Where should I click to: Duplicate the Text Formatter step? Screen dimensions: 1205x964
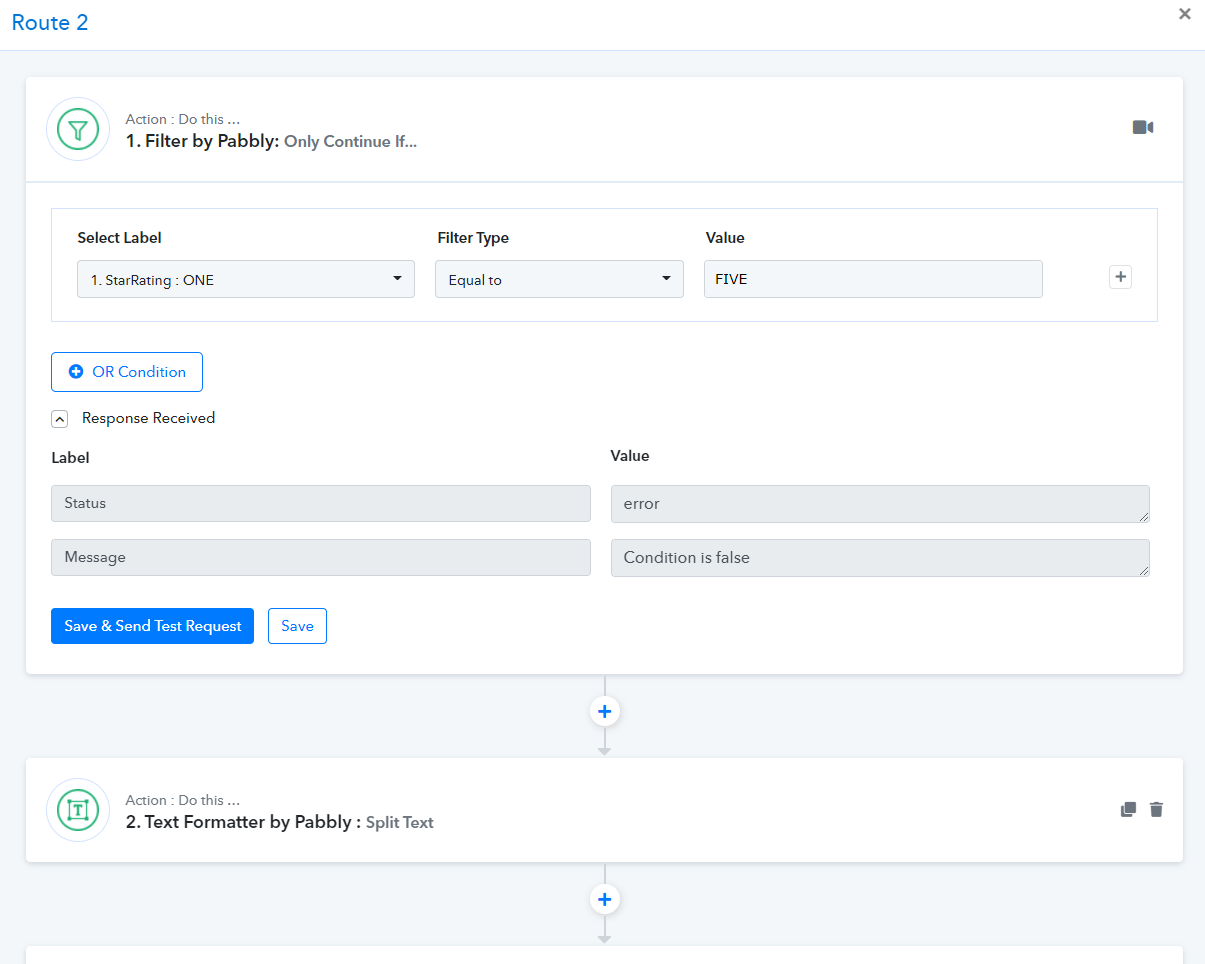click(1128, 810)
